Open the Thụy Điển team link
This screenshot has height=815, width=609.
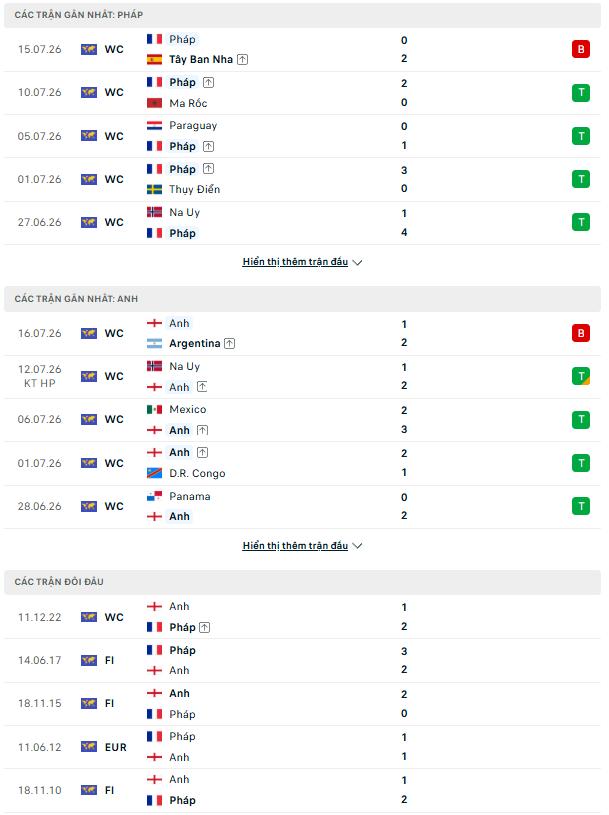[194, 189]
